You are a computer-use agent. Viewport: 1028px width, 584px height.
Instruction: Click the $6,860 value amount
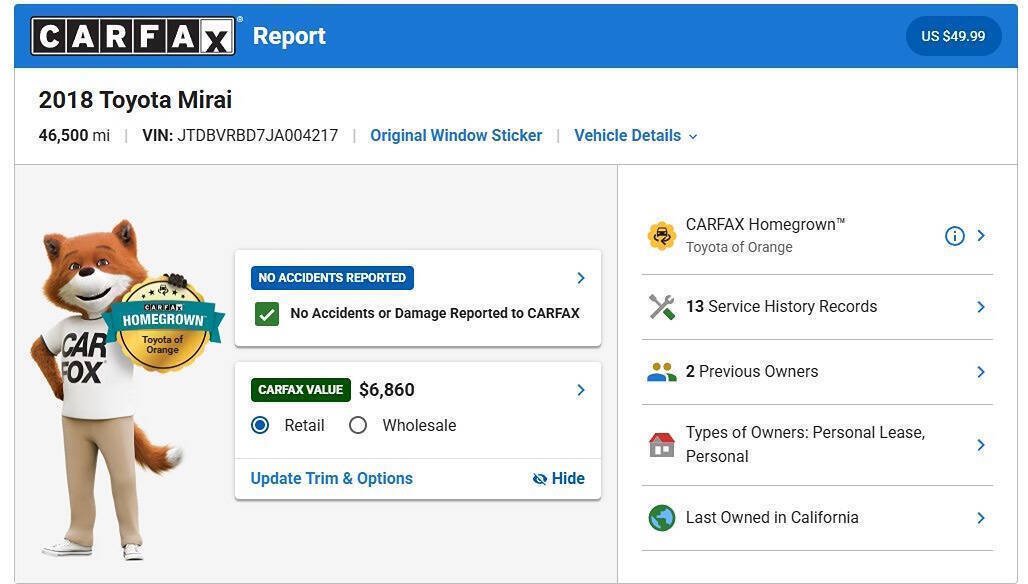[387, 390]
